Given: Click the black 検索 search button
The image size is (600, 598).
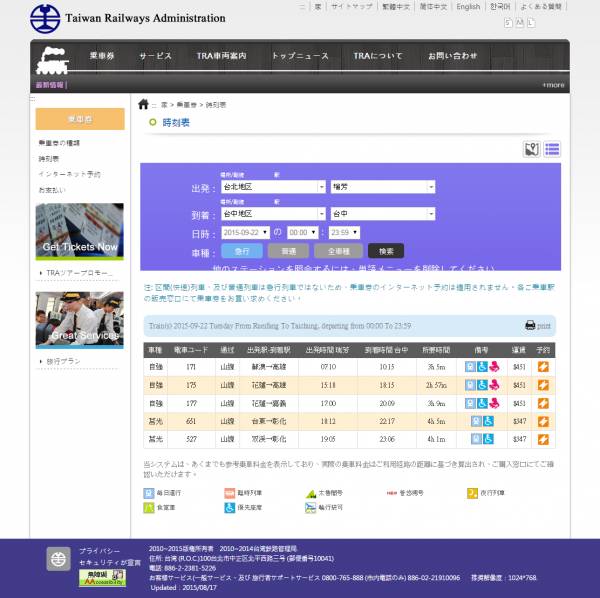Looking at the screenshot, I should [386, 251].
